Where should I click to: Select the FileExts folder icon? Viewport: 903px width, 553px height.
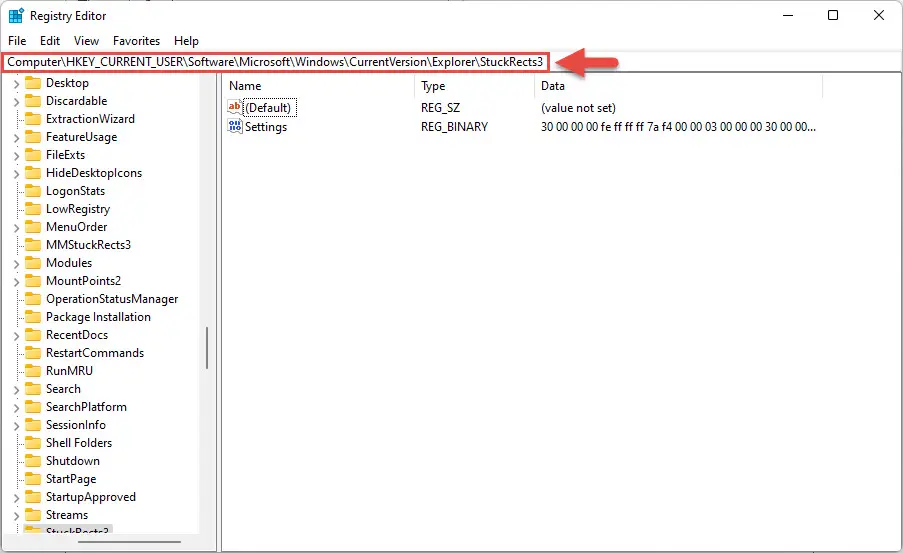click(33, 155)
